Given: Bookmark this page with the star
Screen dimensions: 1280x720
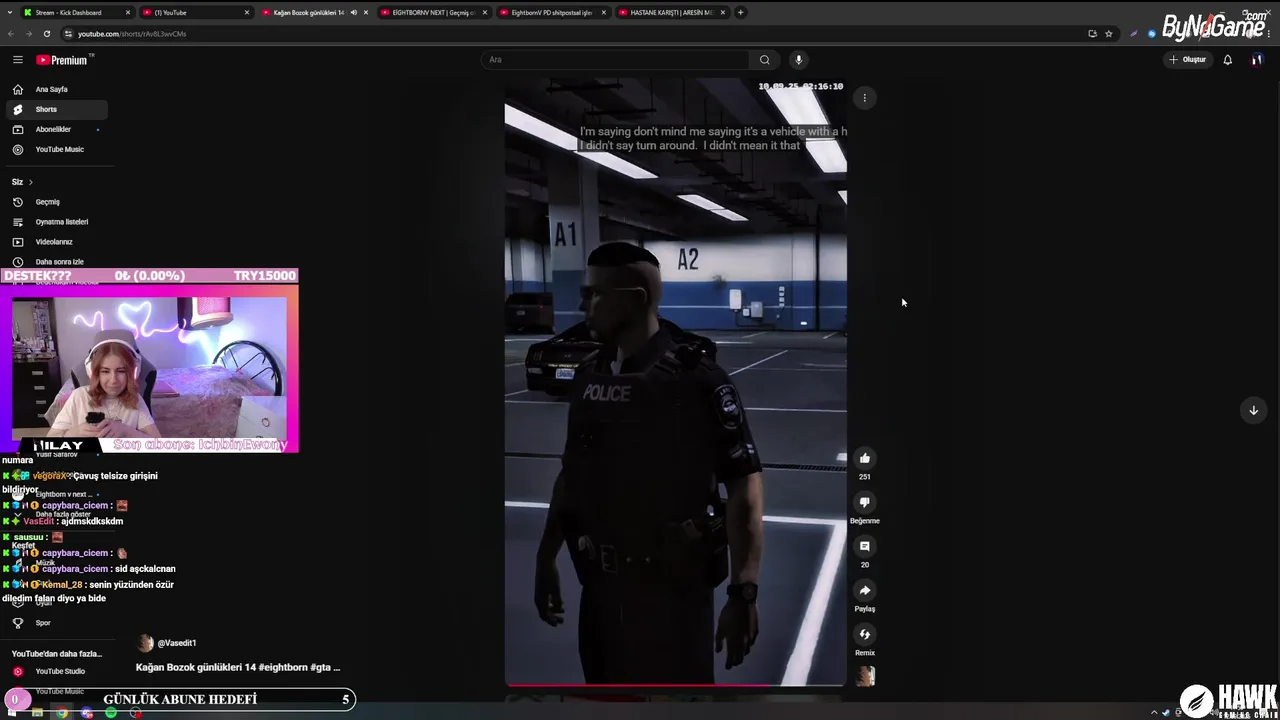Looking at the screenshot, I should tap(1109, 34).
